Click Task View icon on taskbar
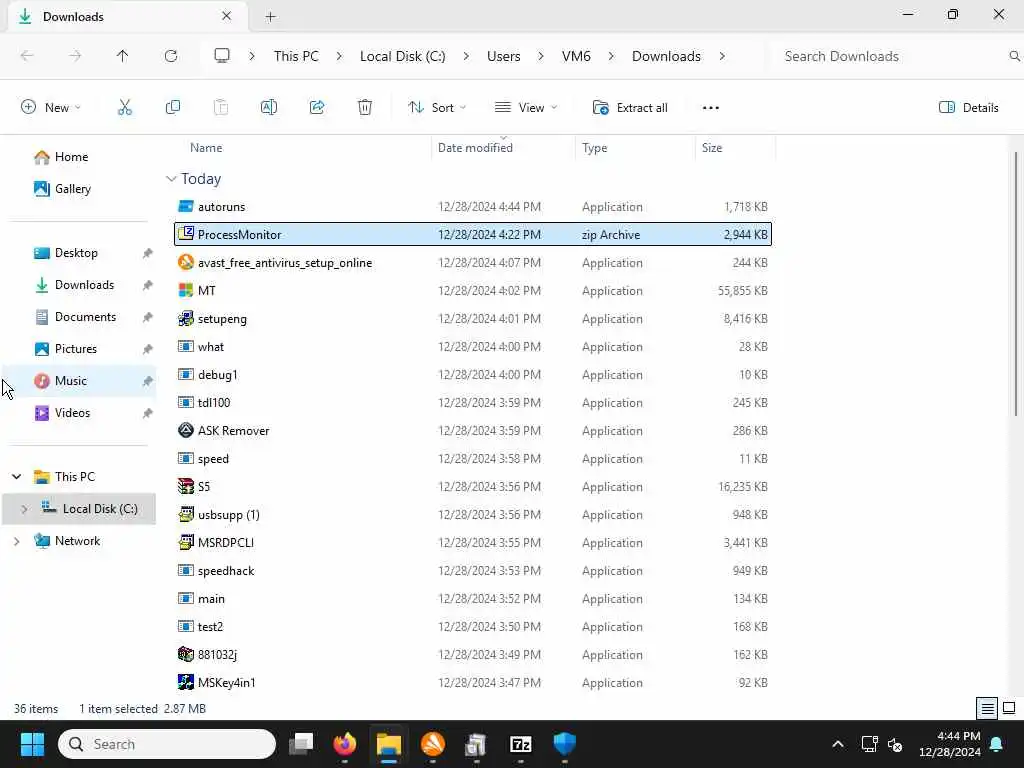Screen dimensions: 1024x768 coord(301,744)
